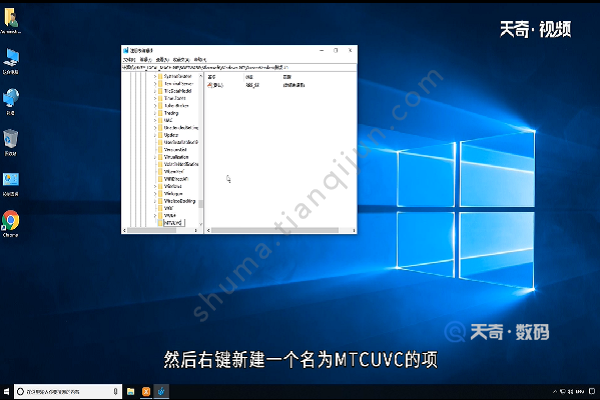Click the 类型 column header

point(249,77)
